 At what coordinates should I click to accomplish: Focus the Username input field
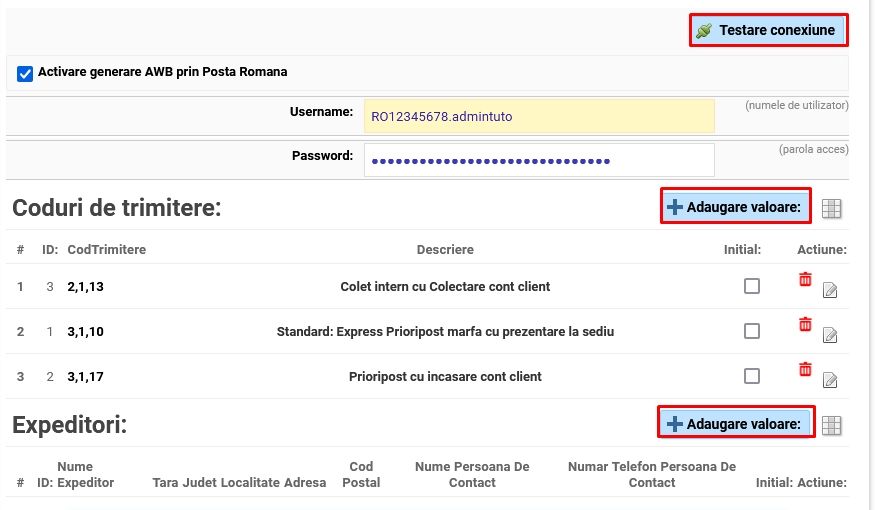coord(539,116)
